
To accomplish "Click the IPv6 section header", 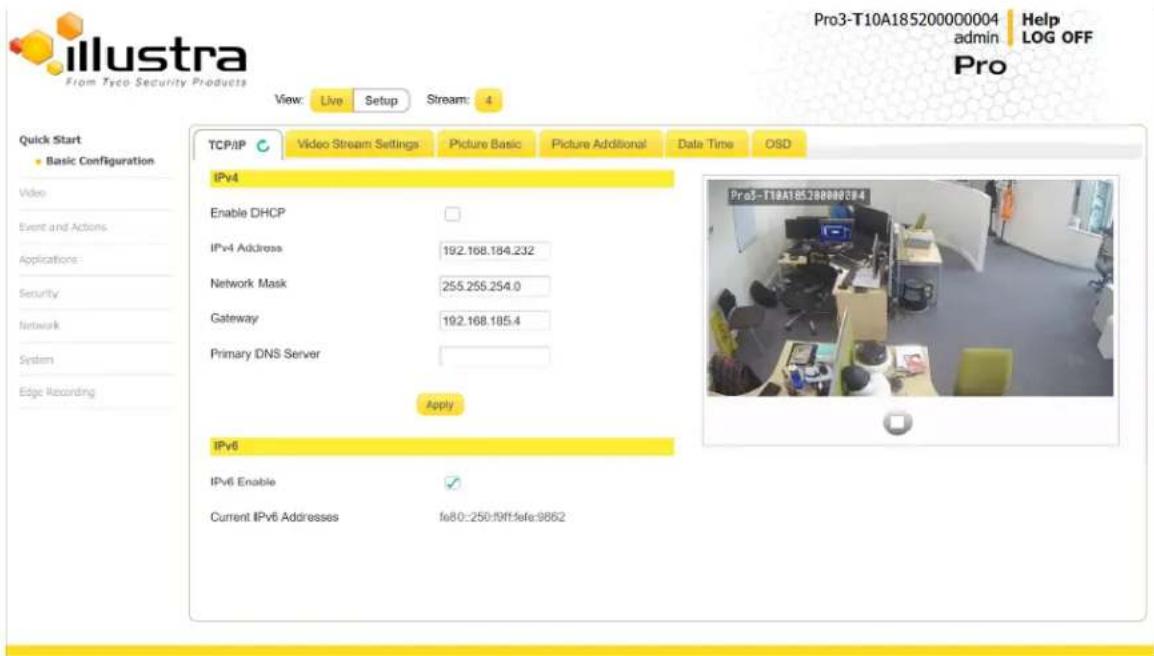I will click(x=442, y=446).
